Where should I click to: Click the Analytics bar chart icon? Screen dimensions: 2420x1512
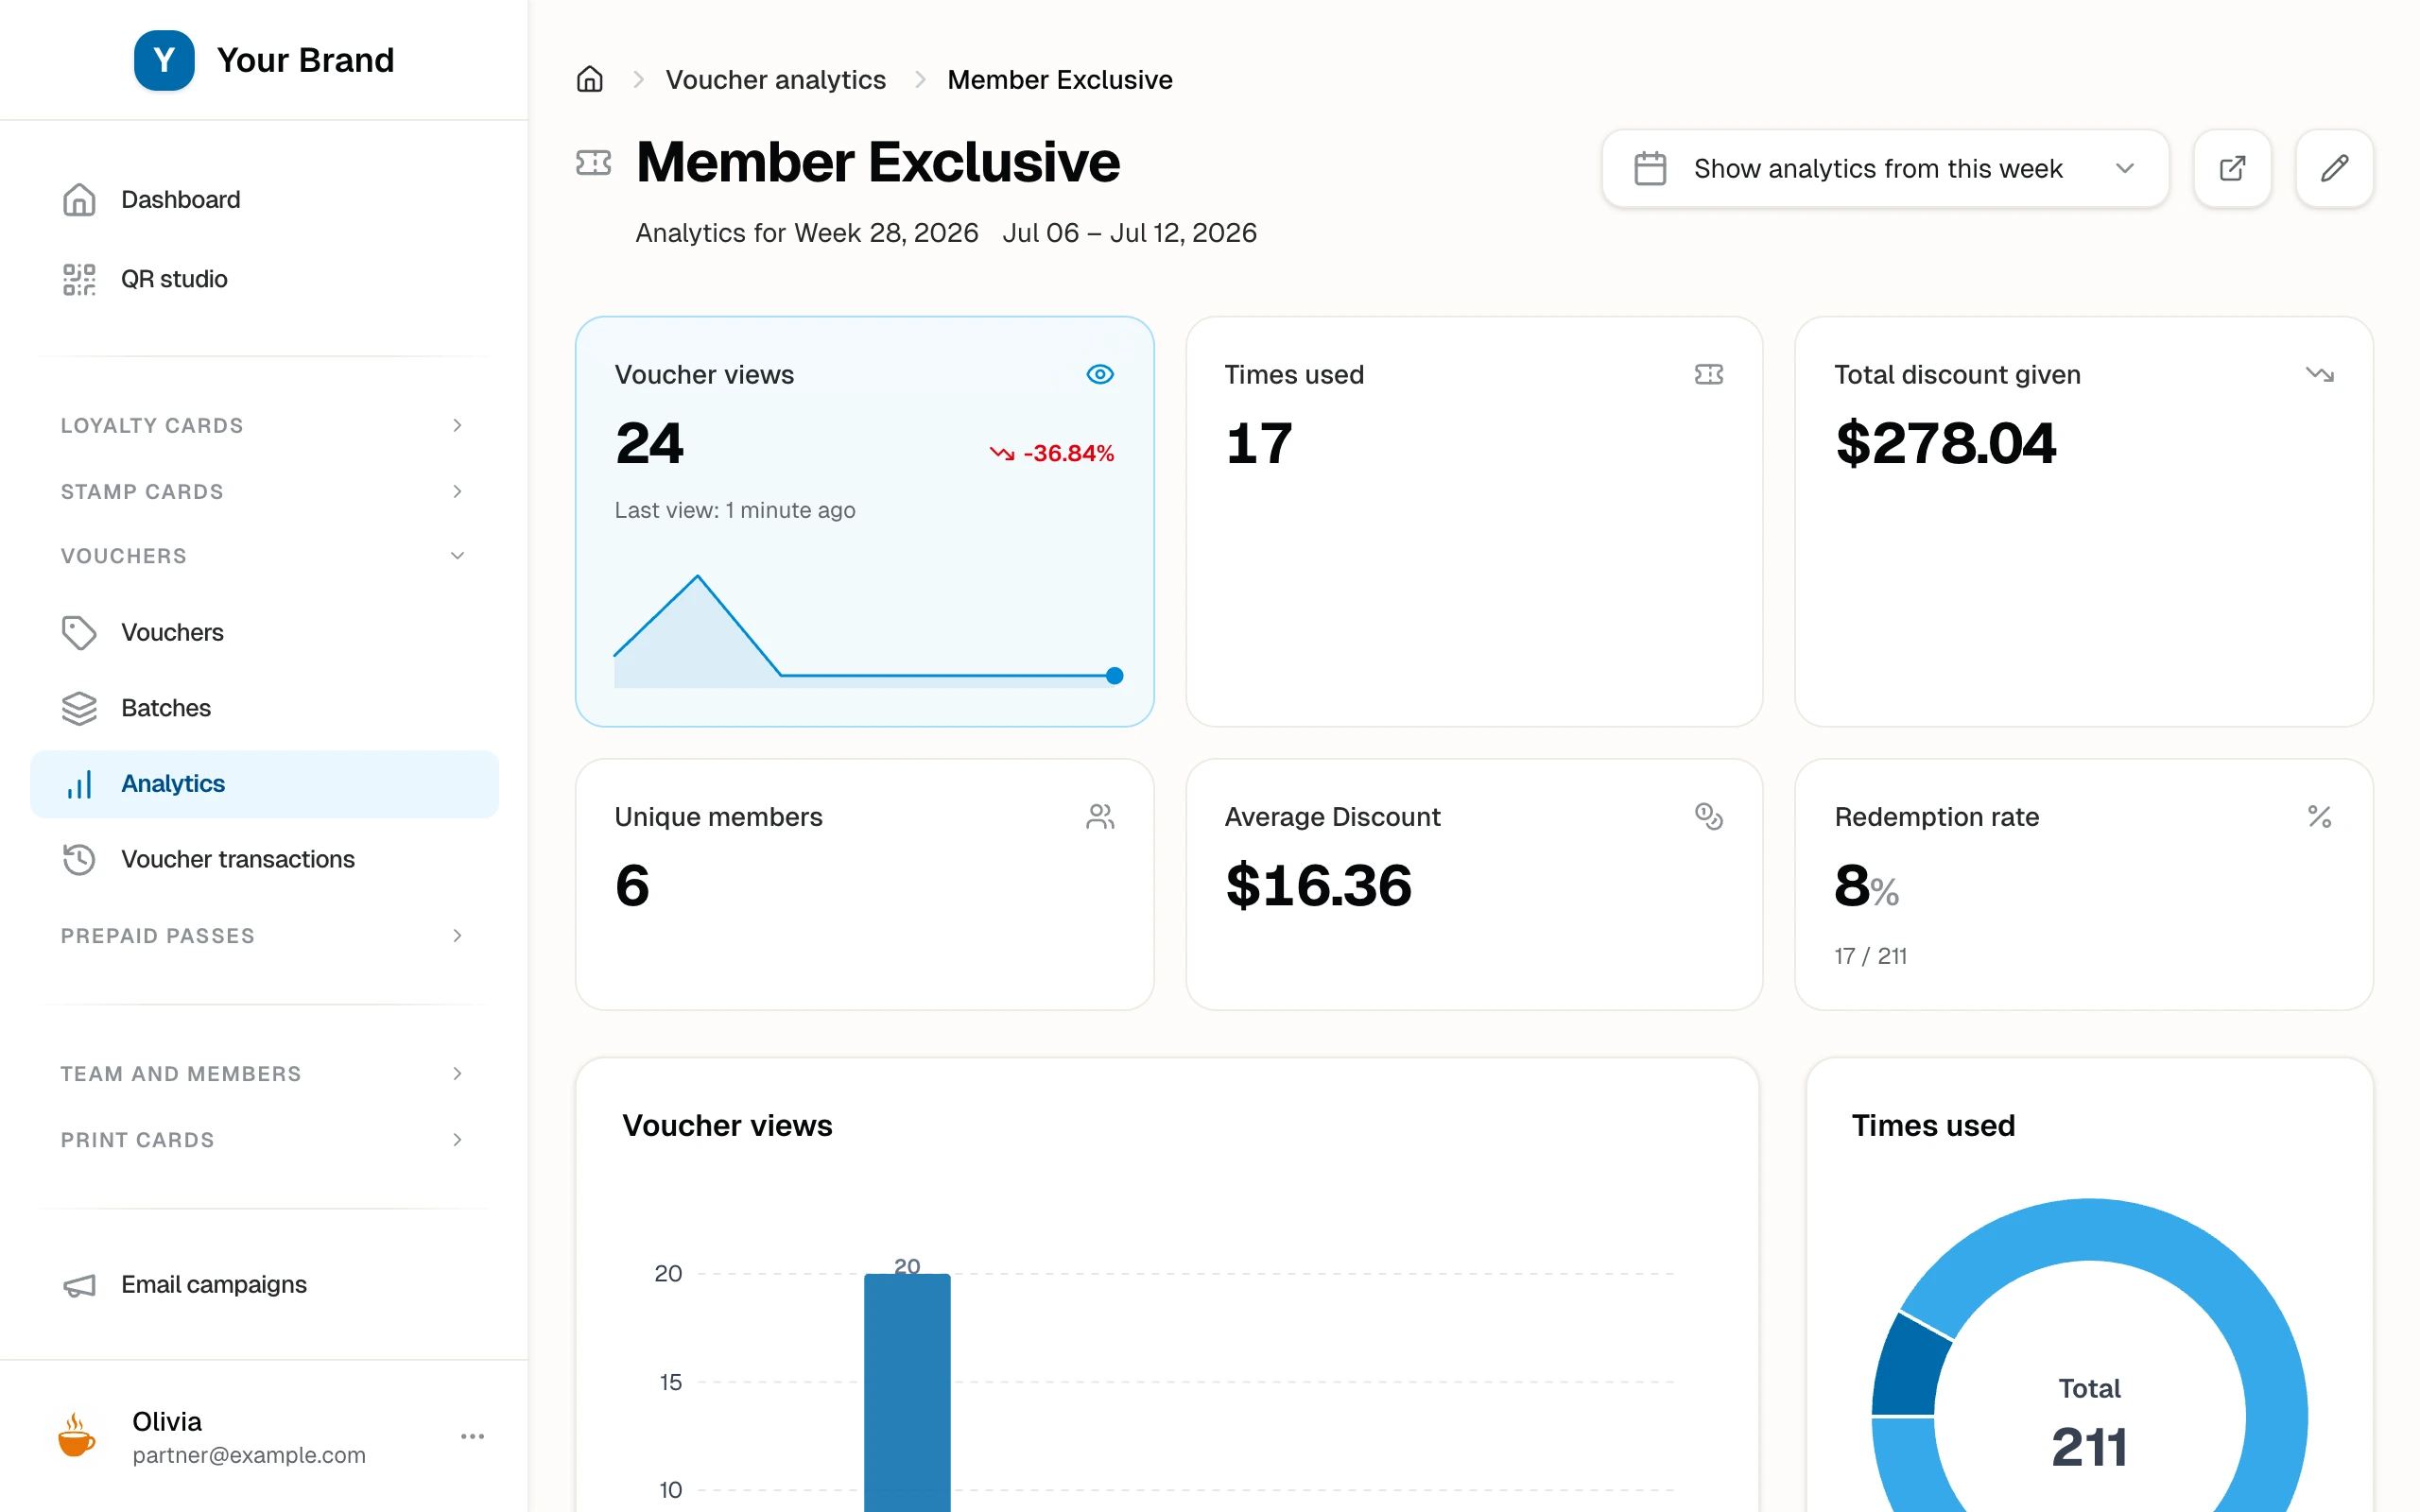[x=79, y=784]
